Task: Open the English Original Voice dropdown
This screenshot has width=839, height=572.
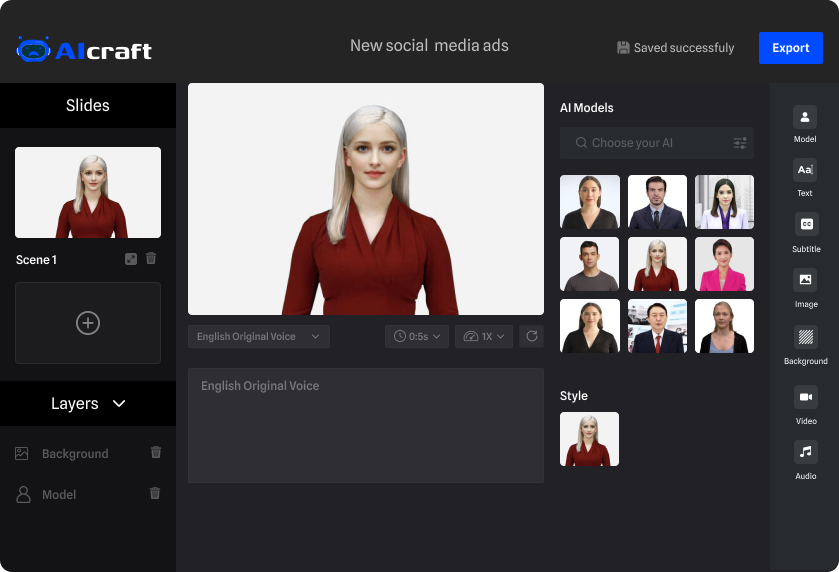Action: (x=258, y=337)
